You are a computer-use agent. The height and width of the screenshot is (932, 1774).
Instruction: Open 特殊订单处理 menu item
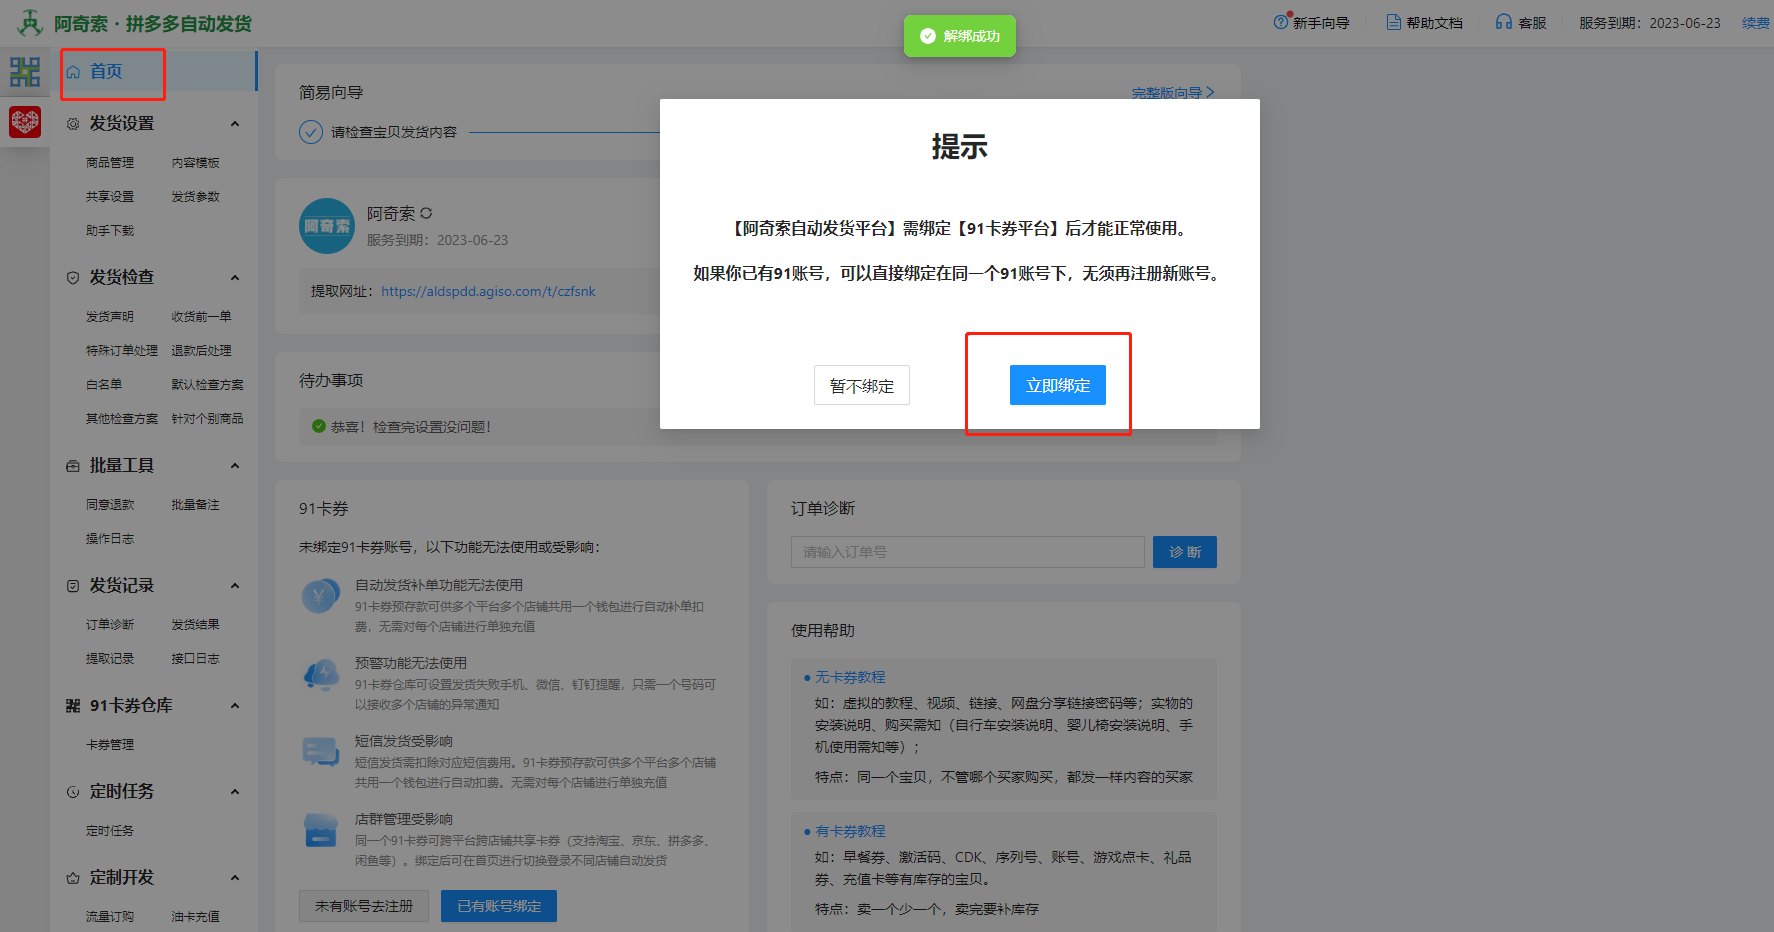(x=122, y=350)
